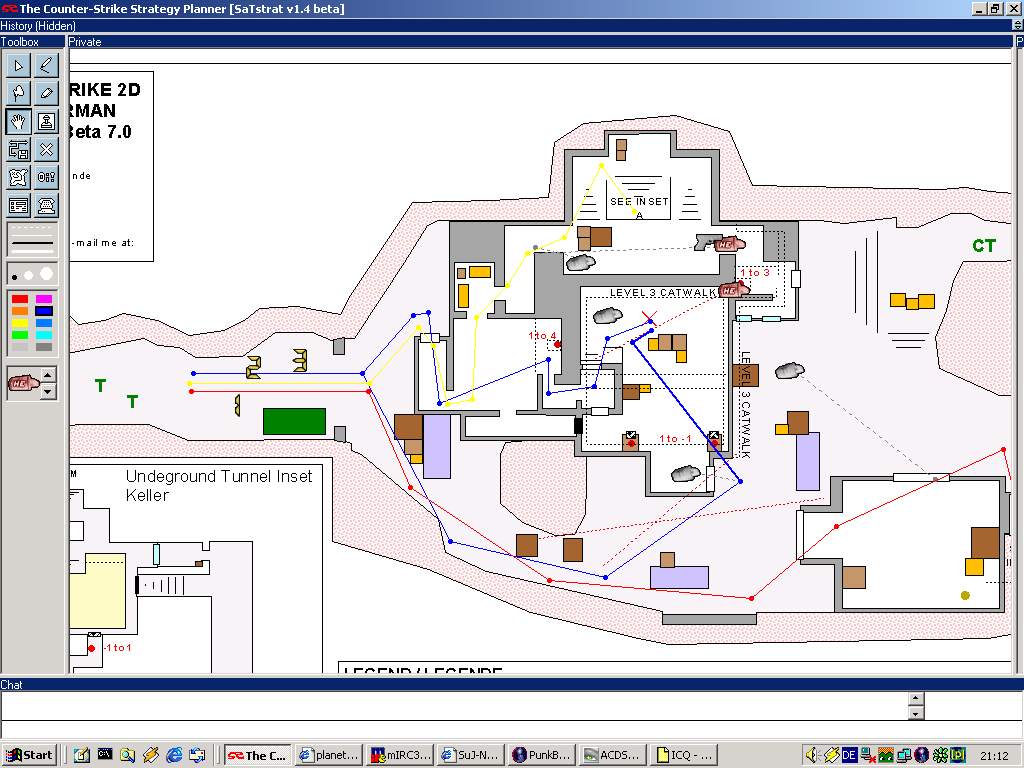Image resolution: width=1024 pixels, height=768 pixels.
Task: Choose the dashed line style
Action: coord(32,229)
